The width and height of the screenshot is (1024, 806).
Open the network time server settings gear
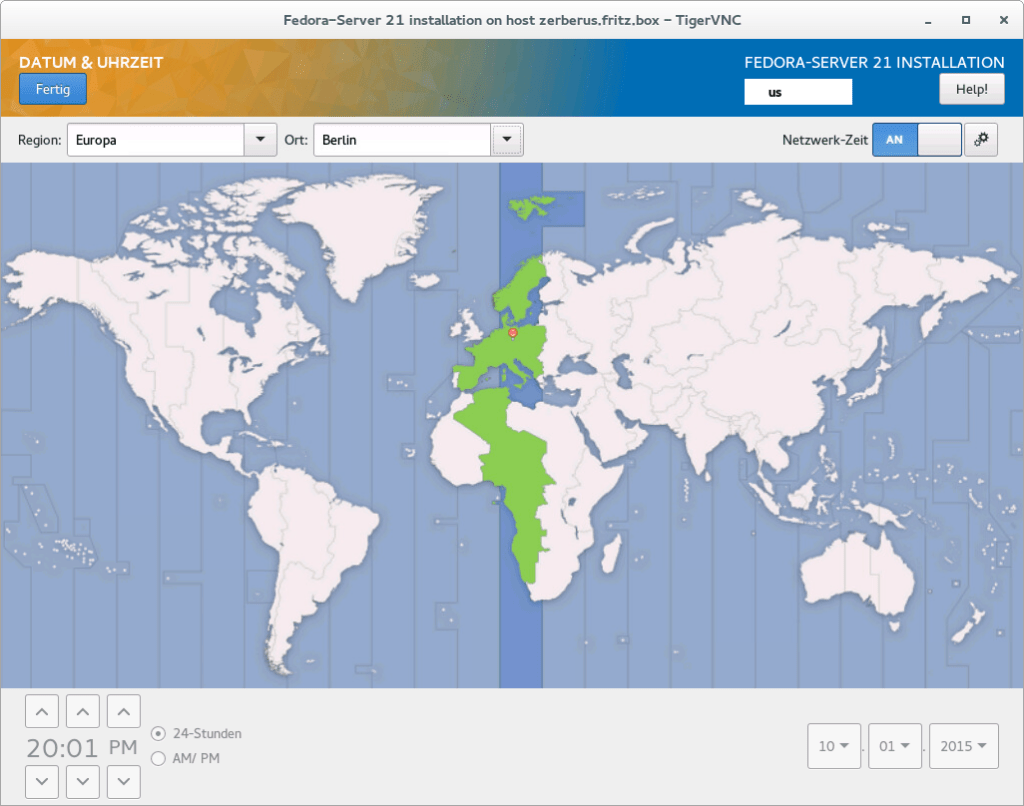coord(981,140)
